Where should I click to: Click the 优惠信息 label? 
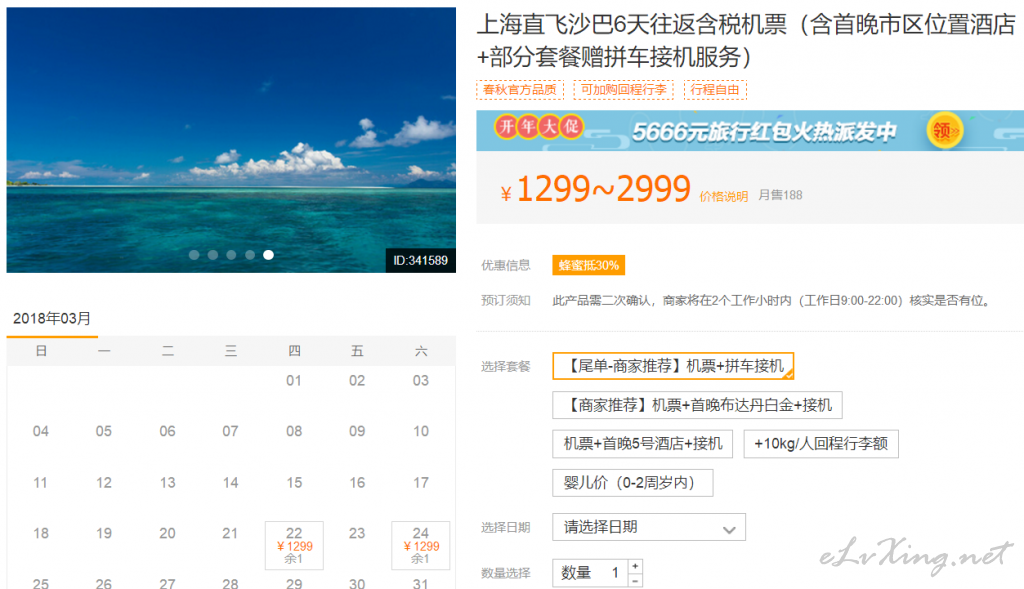tap(505, 265)
